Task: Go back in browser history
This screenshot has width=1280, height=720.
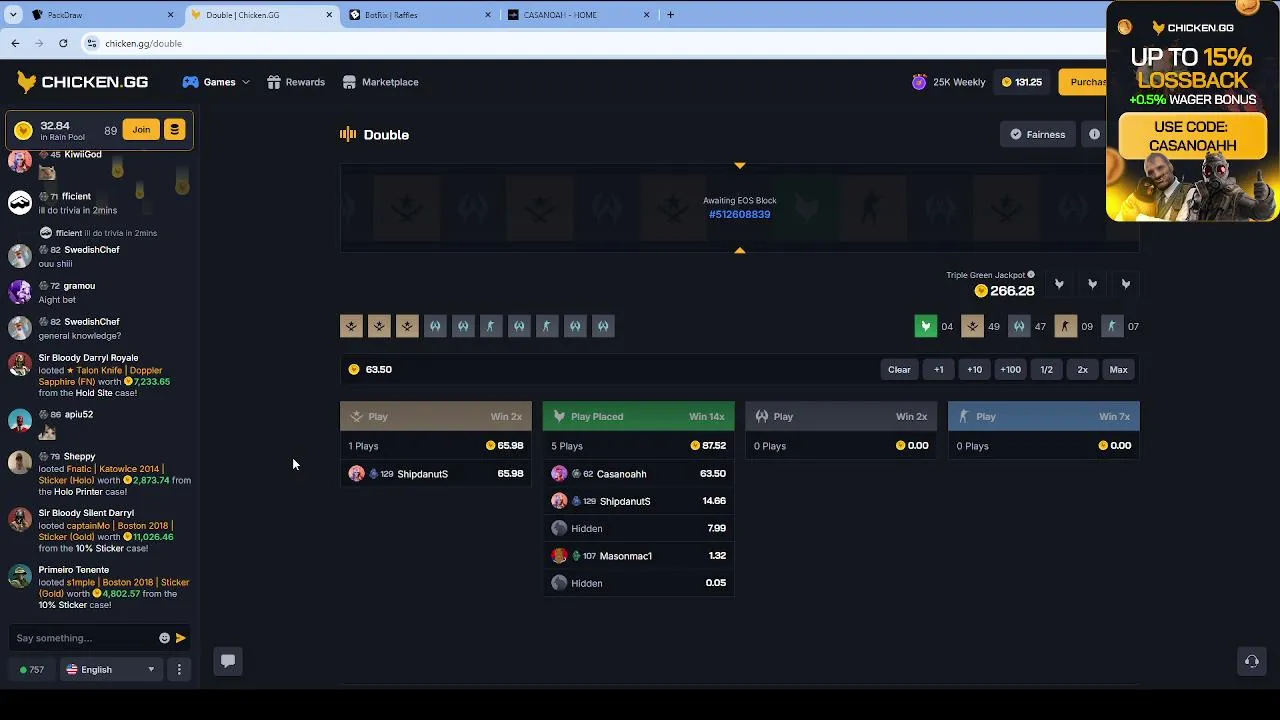Action: pos(15,43)
